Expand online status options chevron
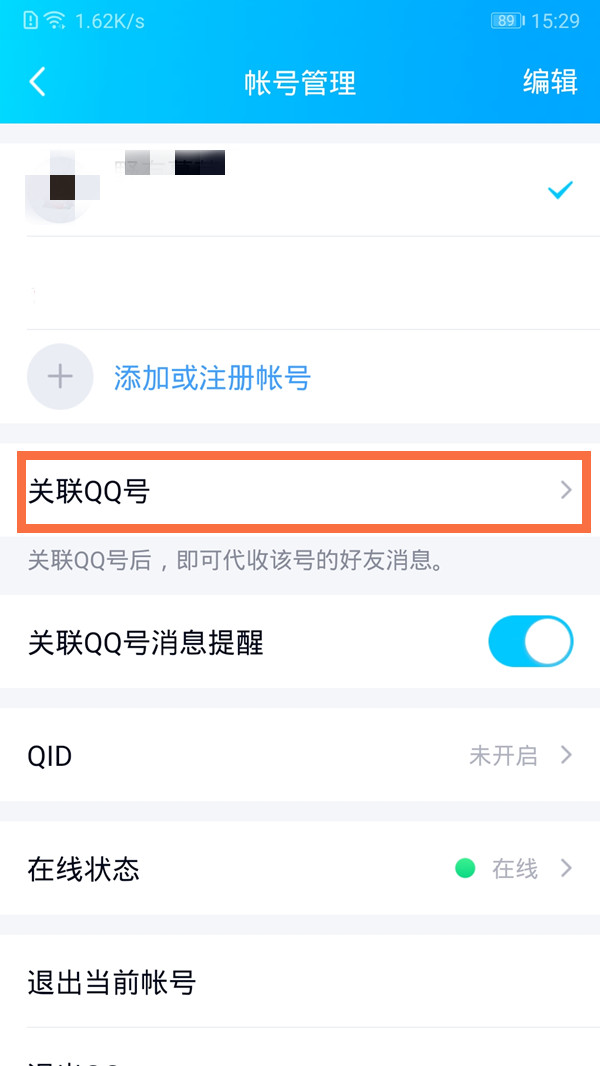This screenshot has width=600, height=1066. (x=566, y=869)
